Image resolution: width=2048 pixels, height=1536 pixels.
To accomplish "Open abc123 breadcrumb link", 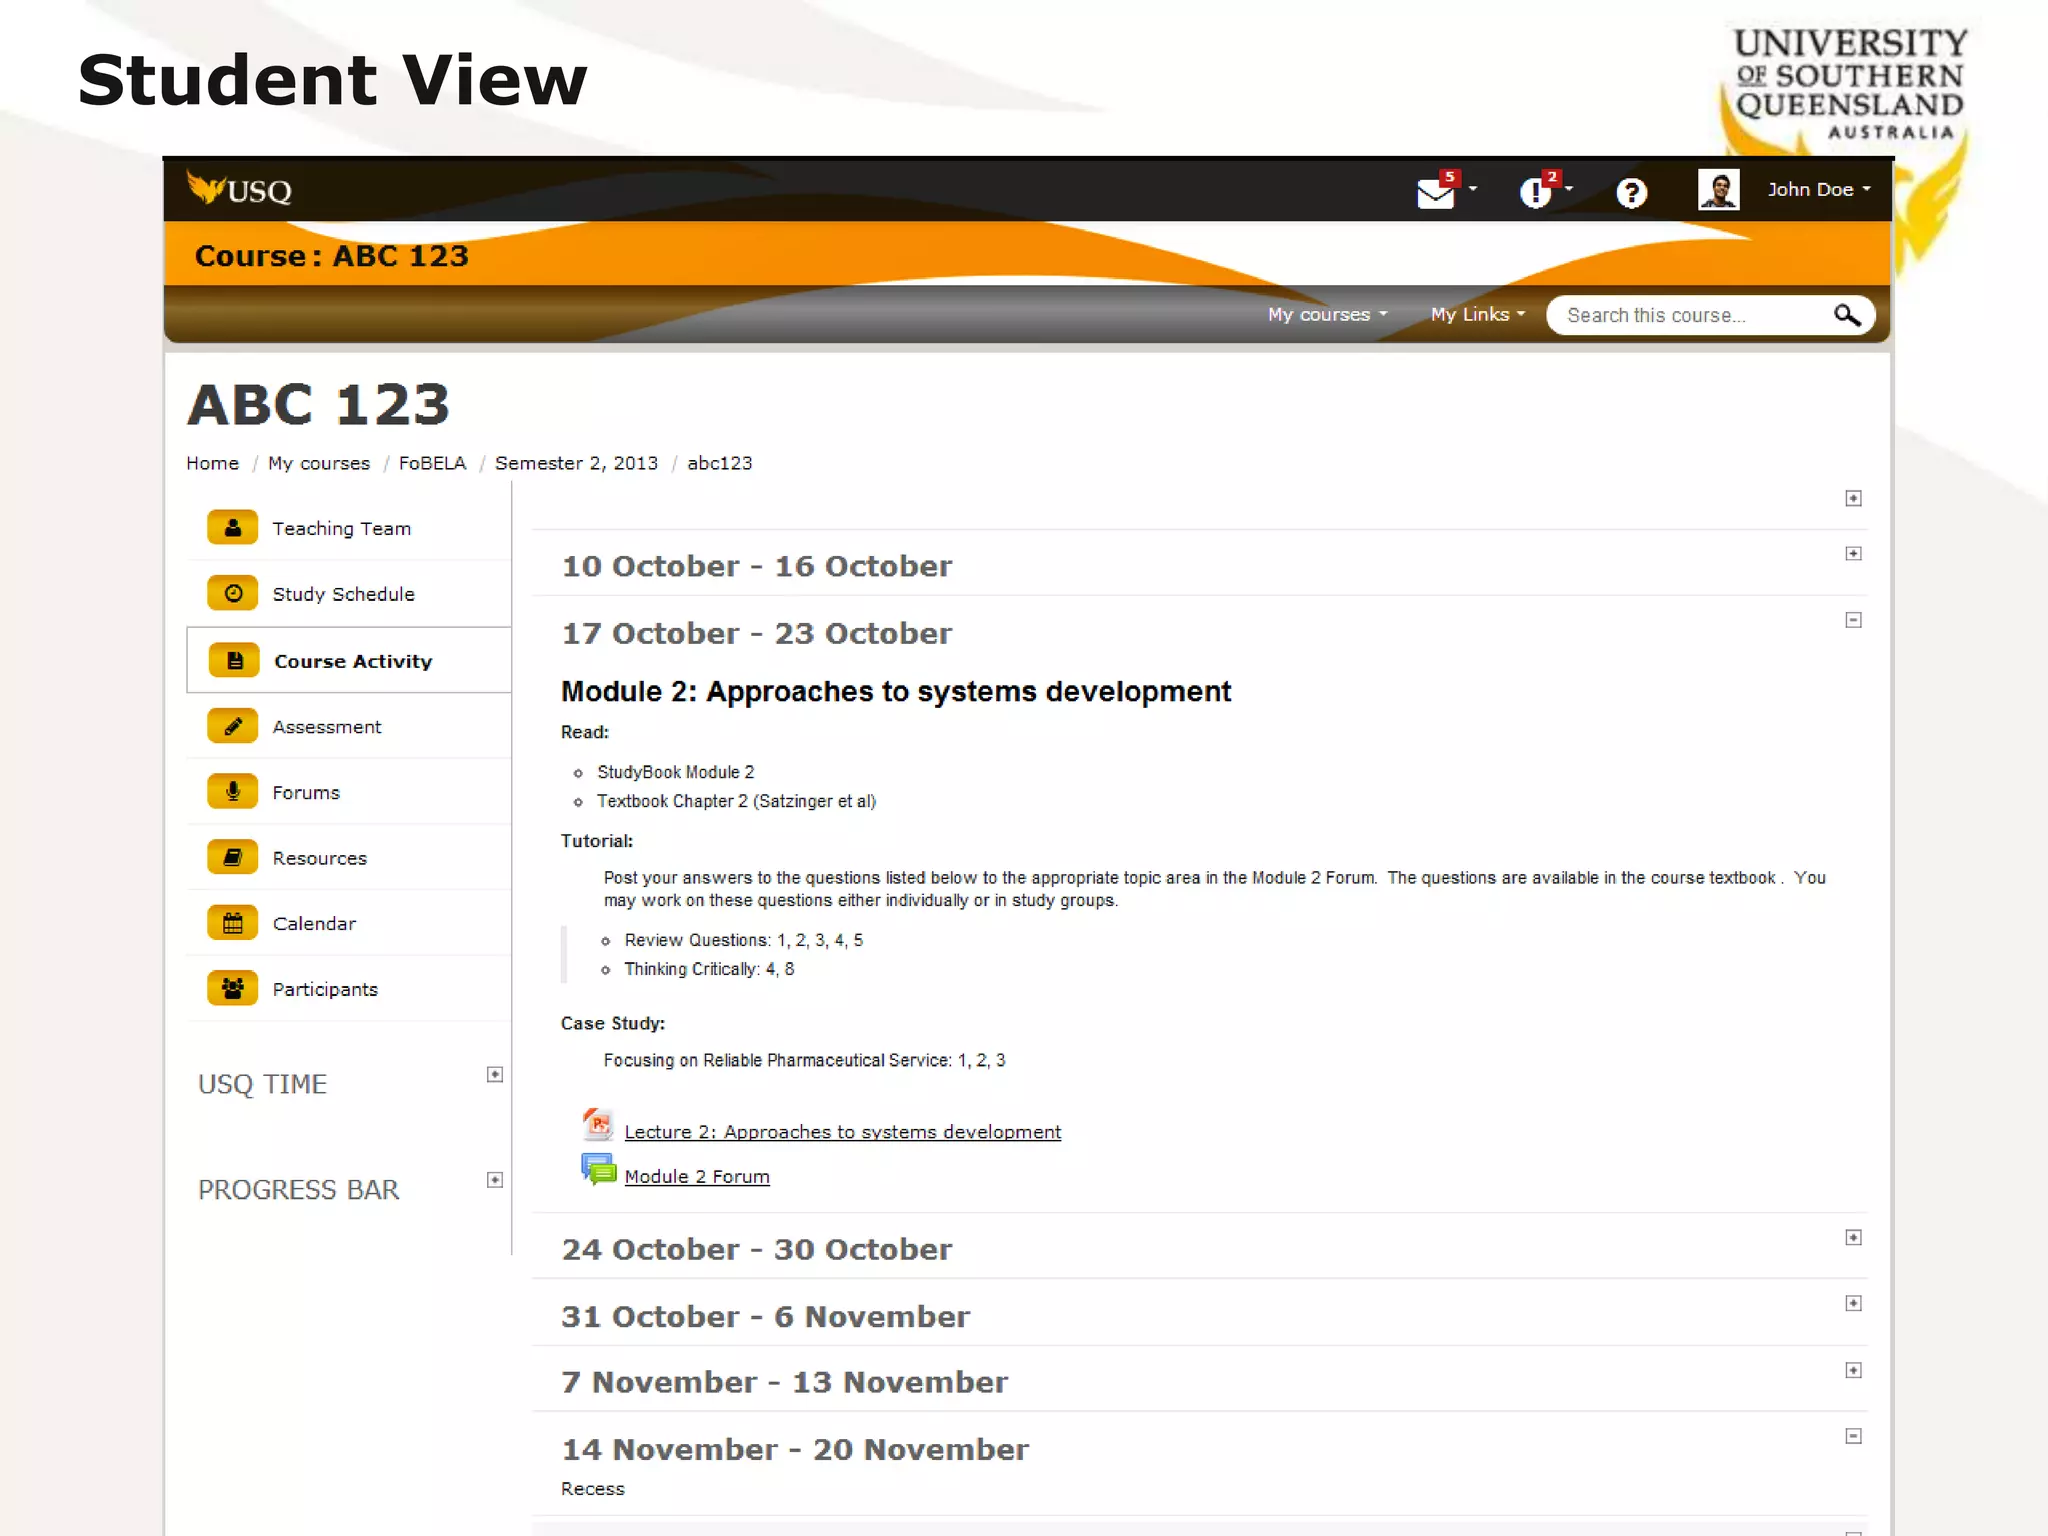I will pos(719,463).
